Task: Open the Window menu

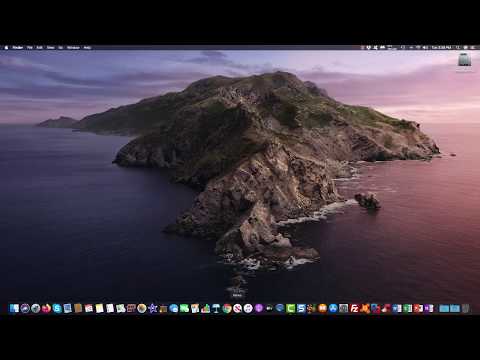Action: 73,48
